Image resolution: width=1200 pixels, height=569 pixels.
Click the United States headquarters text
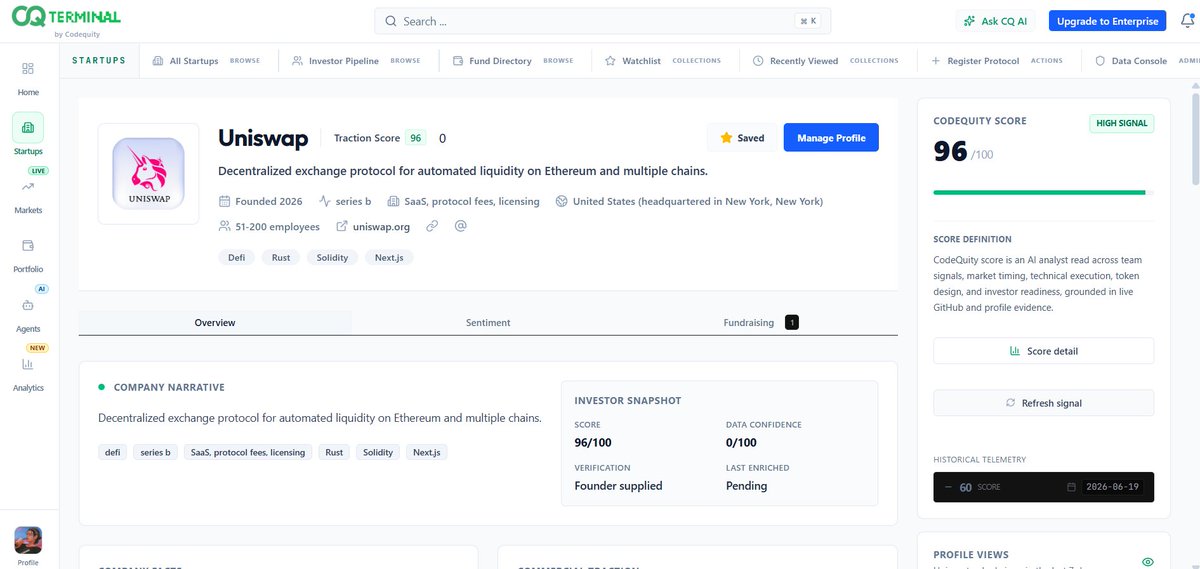click(x=698, y=201)
